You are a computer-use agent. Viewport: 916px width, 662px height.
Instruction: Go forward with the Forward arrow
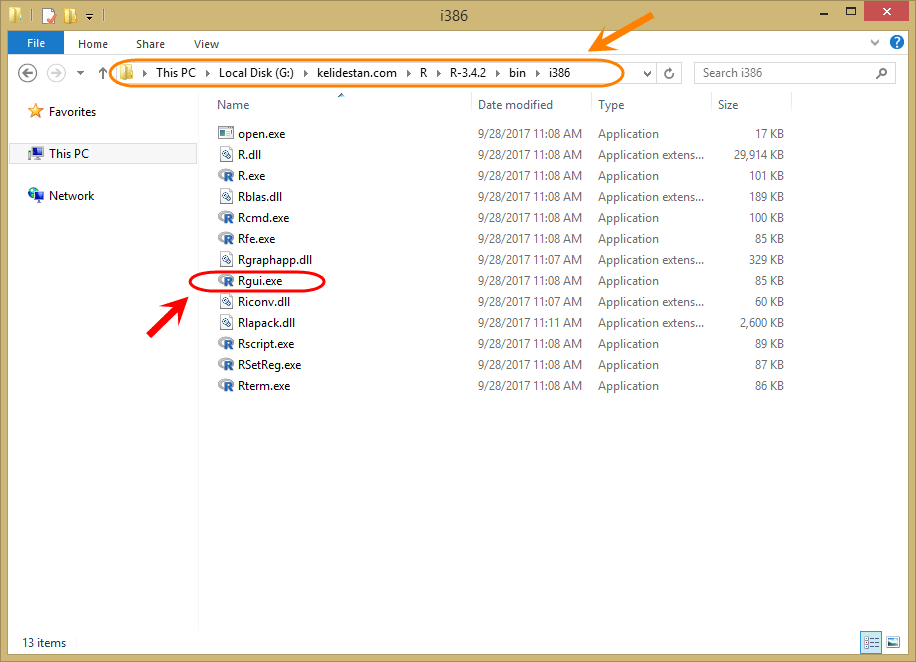pos(56,73)
